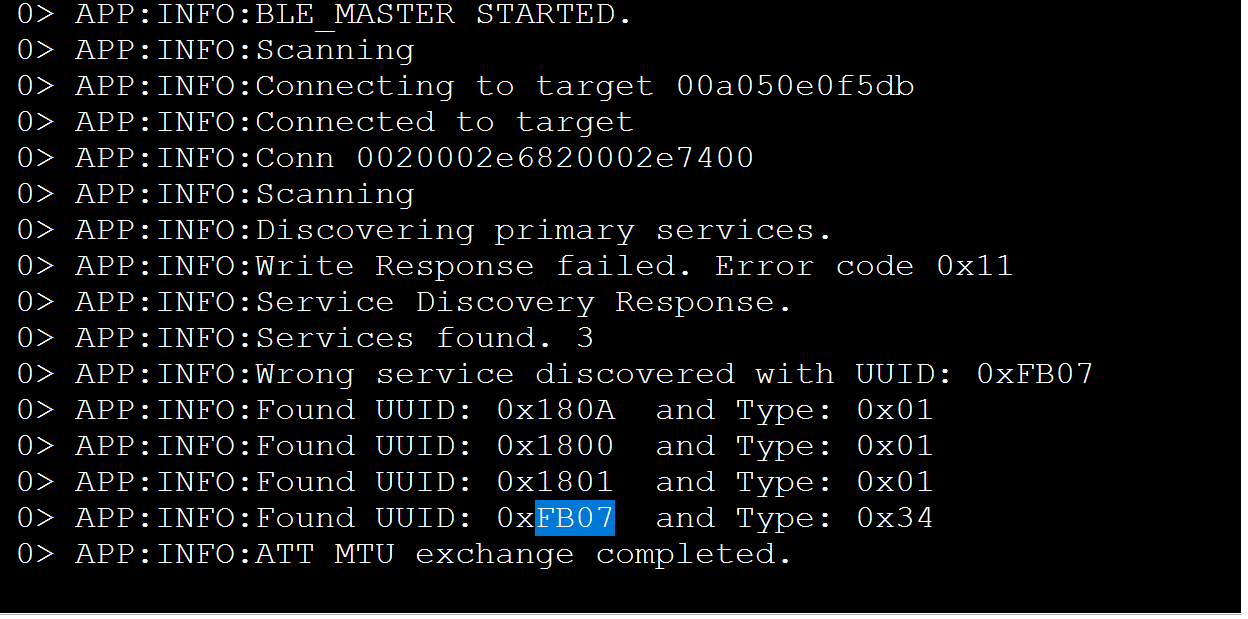Click the highlighted FB07 text selection
The height and width of the screenshot is (619, 1248).
tap(575, 518)
